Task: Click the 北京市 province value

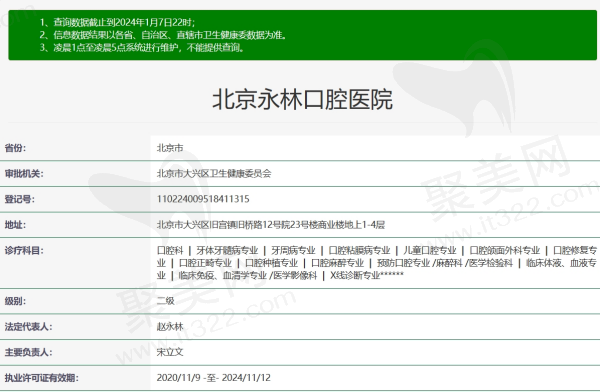Action: click(170, 148)
